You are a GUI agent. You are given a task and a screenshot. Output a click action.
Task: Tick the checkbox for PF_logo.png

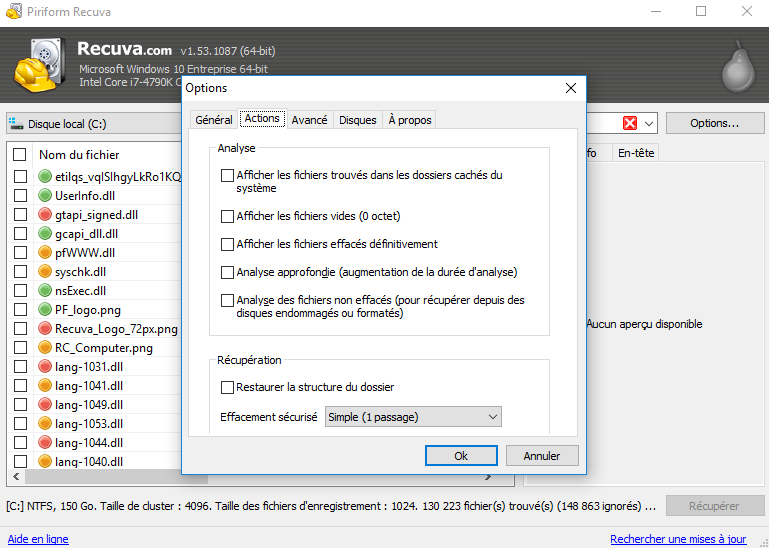20,310
